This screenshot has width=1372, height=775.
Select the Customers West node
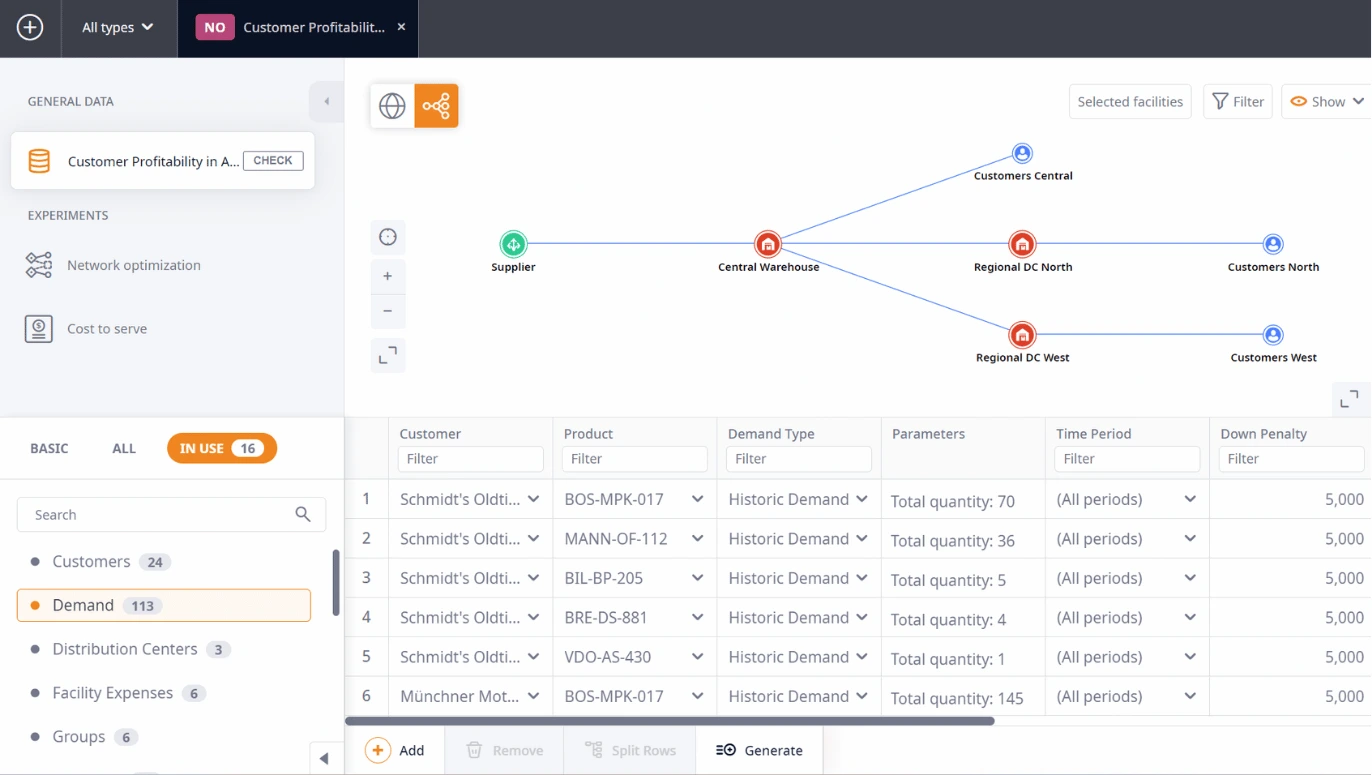point(1273,334)
